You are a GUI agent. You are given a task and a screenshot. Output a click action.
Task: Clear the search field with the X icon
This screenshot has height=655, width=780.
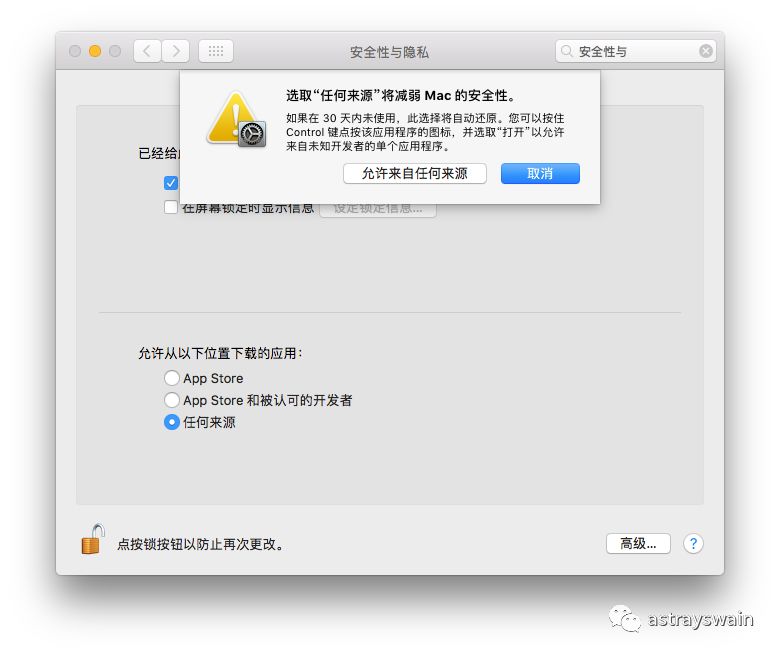coord(706,51)
